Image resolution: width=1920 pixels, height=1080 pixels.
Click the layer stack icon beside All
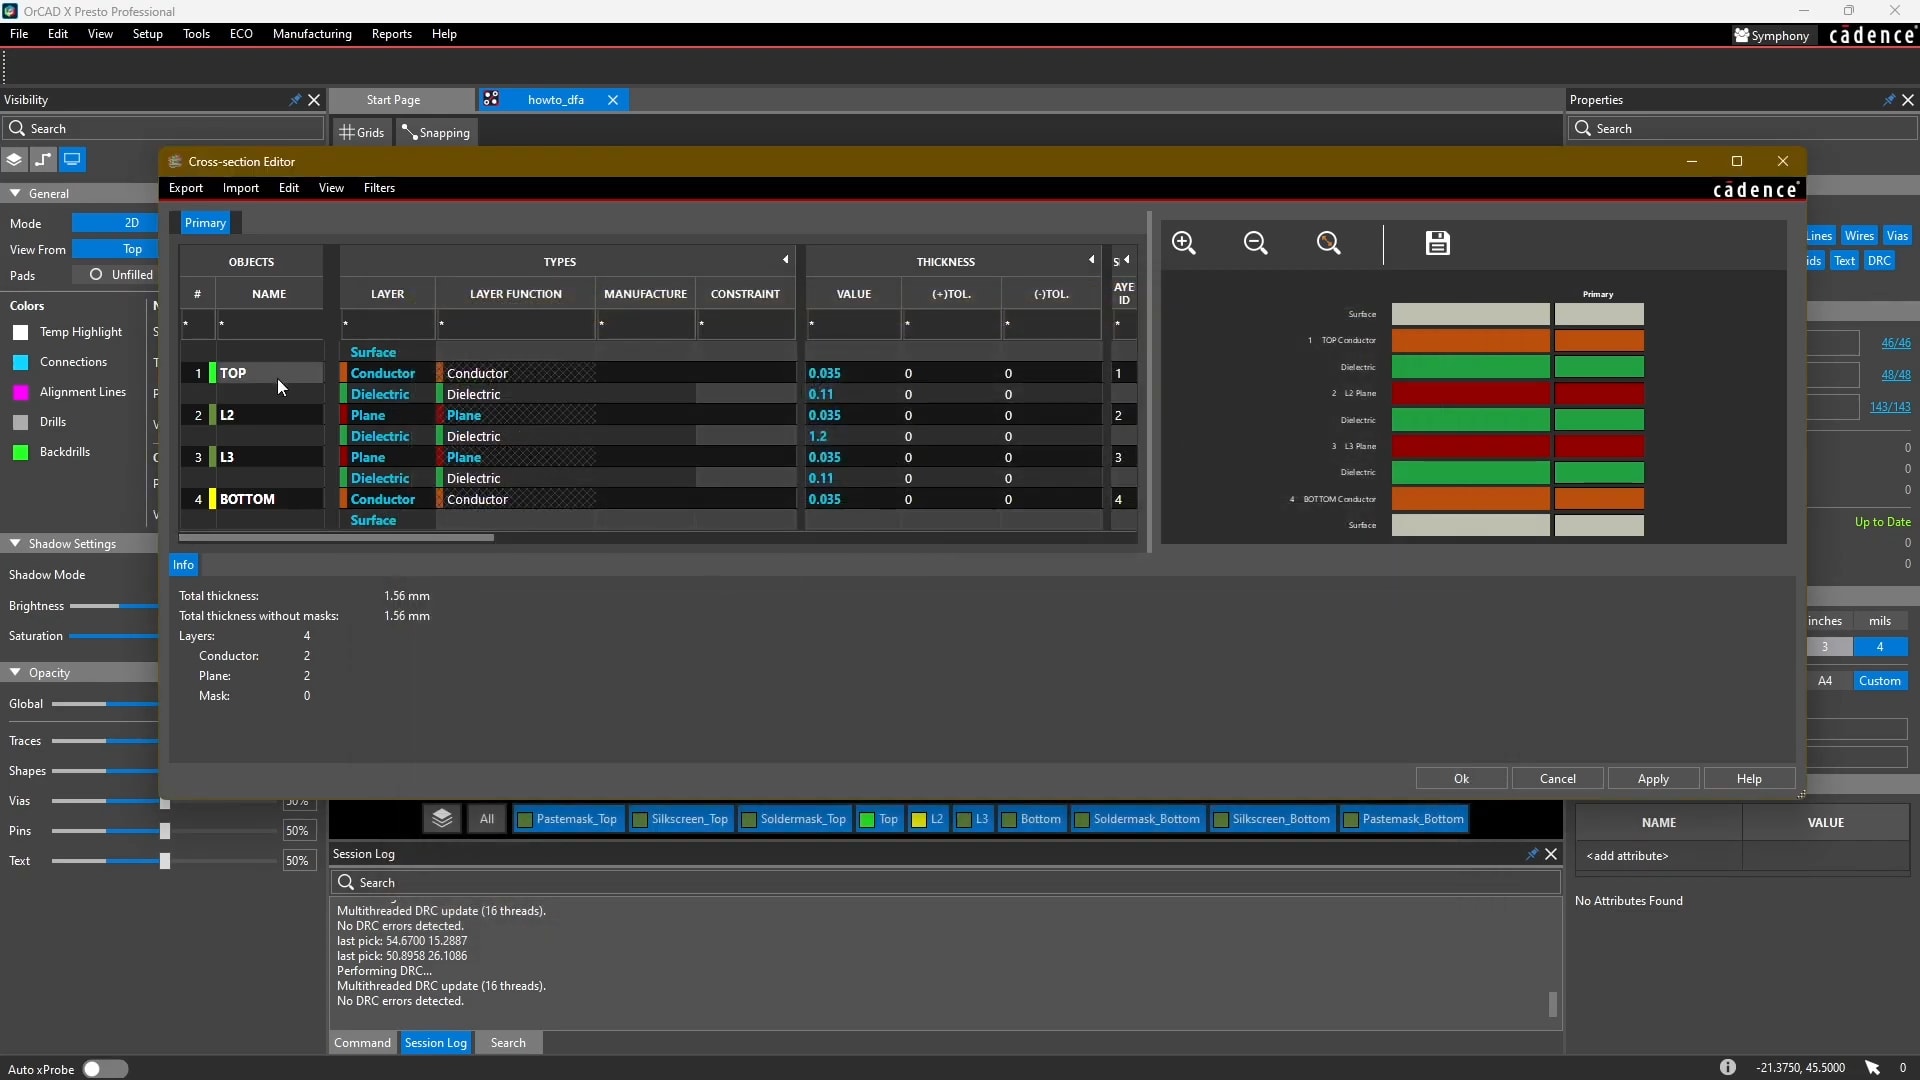pos(442,819)
